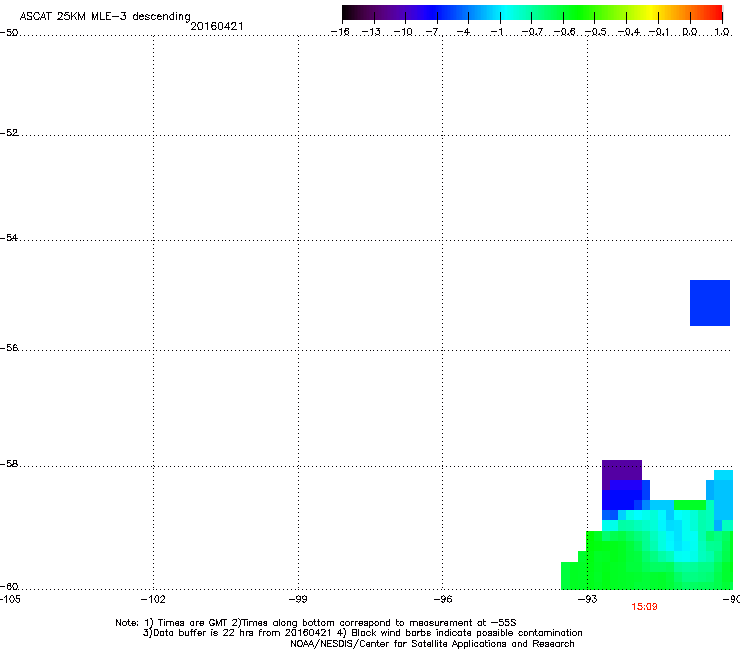This screenshot has height=650, width=740.
Task: Click the date 20160421 below the title
Action: 217,26
